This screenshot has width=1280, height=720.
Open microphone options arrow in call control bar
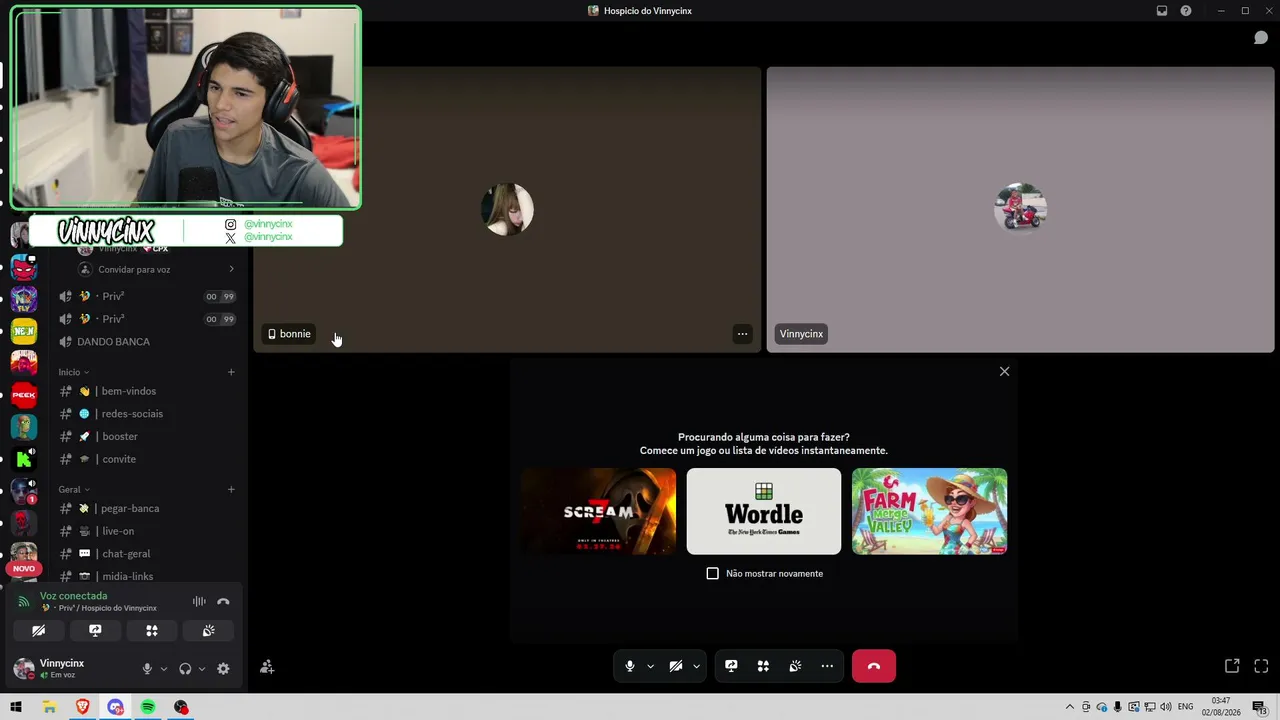click(651, 666)
